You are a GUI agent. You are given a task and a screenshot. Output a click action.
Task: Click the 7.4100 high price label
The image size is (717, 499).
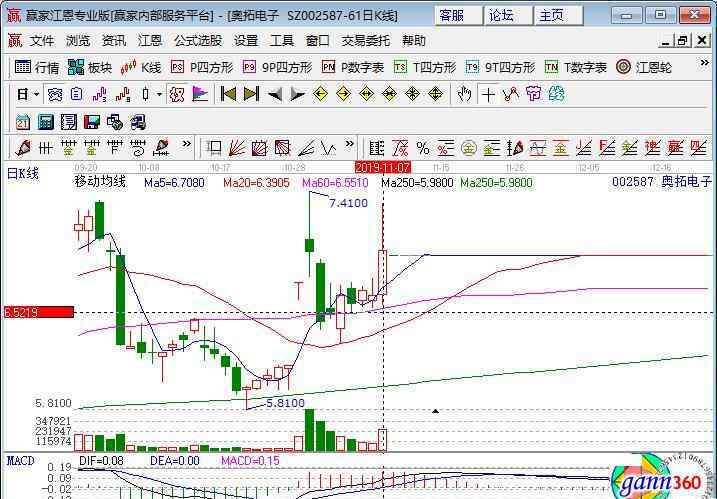click(x=348, y=202)
